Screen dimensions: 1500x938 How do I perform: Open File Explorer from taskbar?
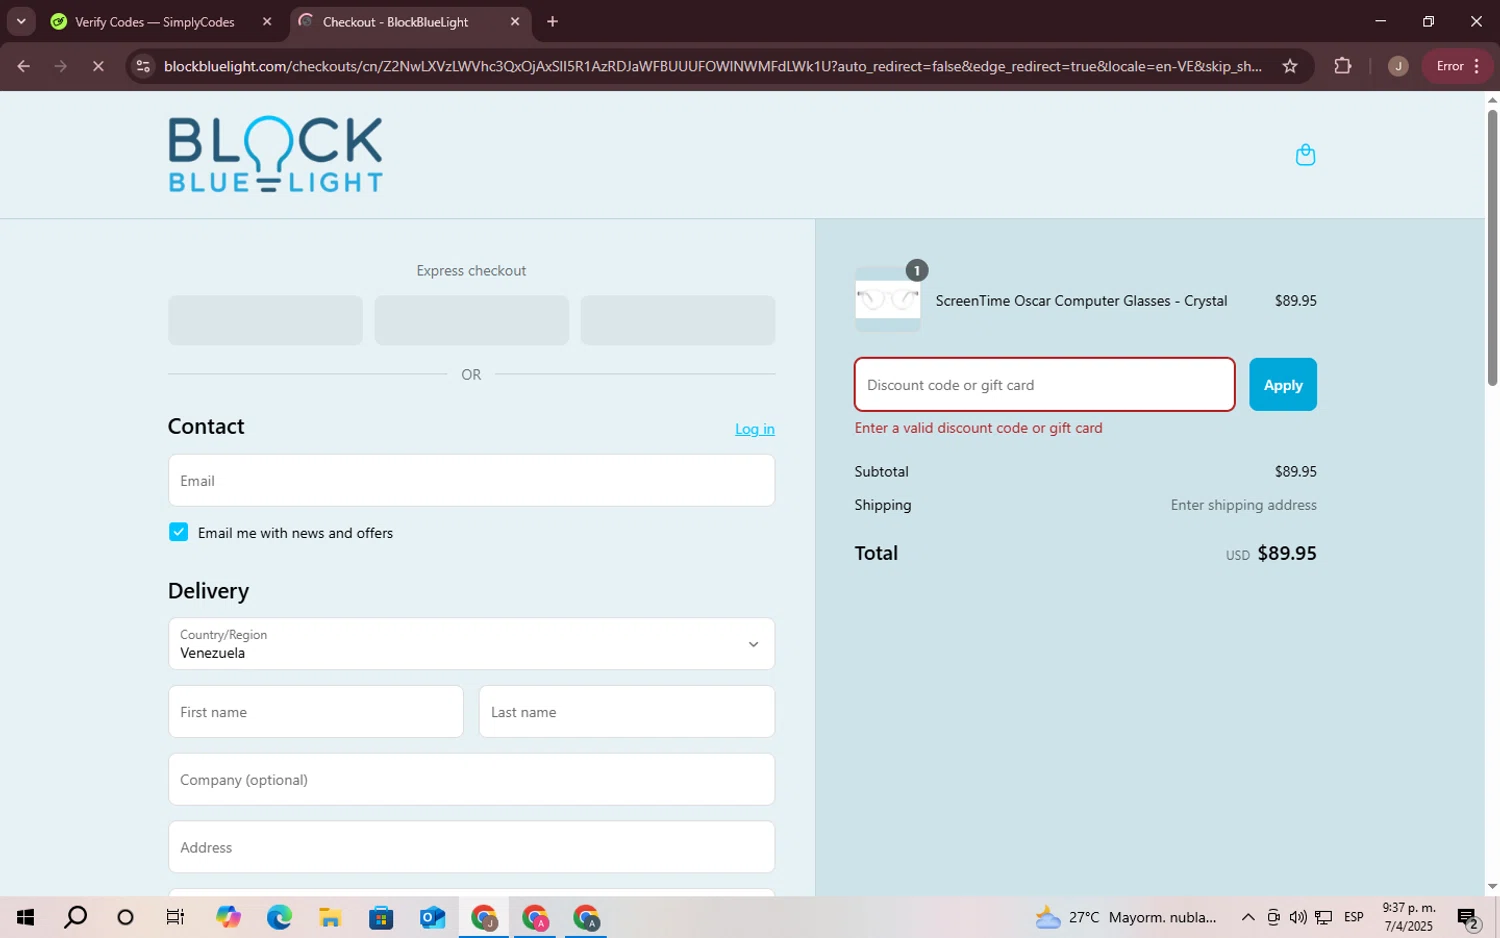tap(330, 917)
